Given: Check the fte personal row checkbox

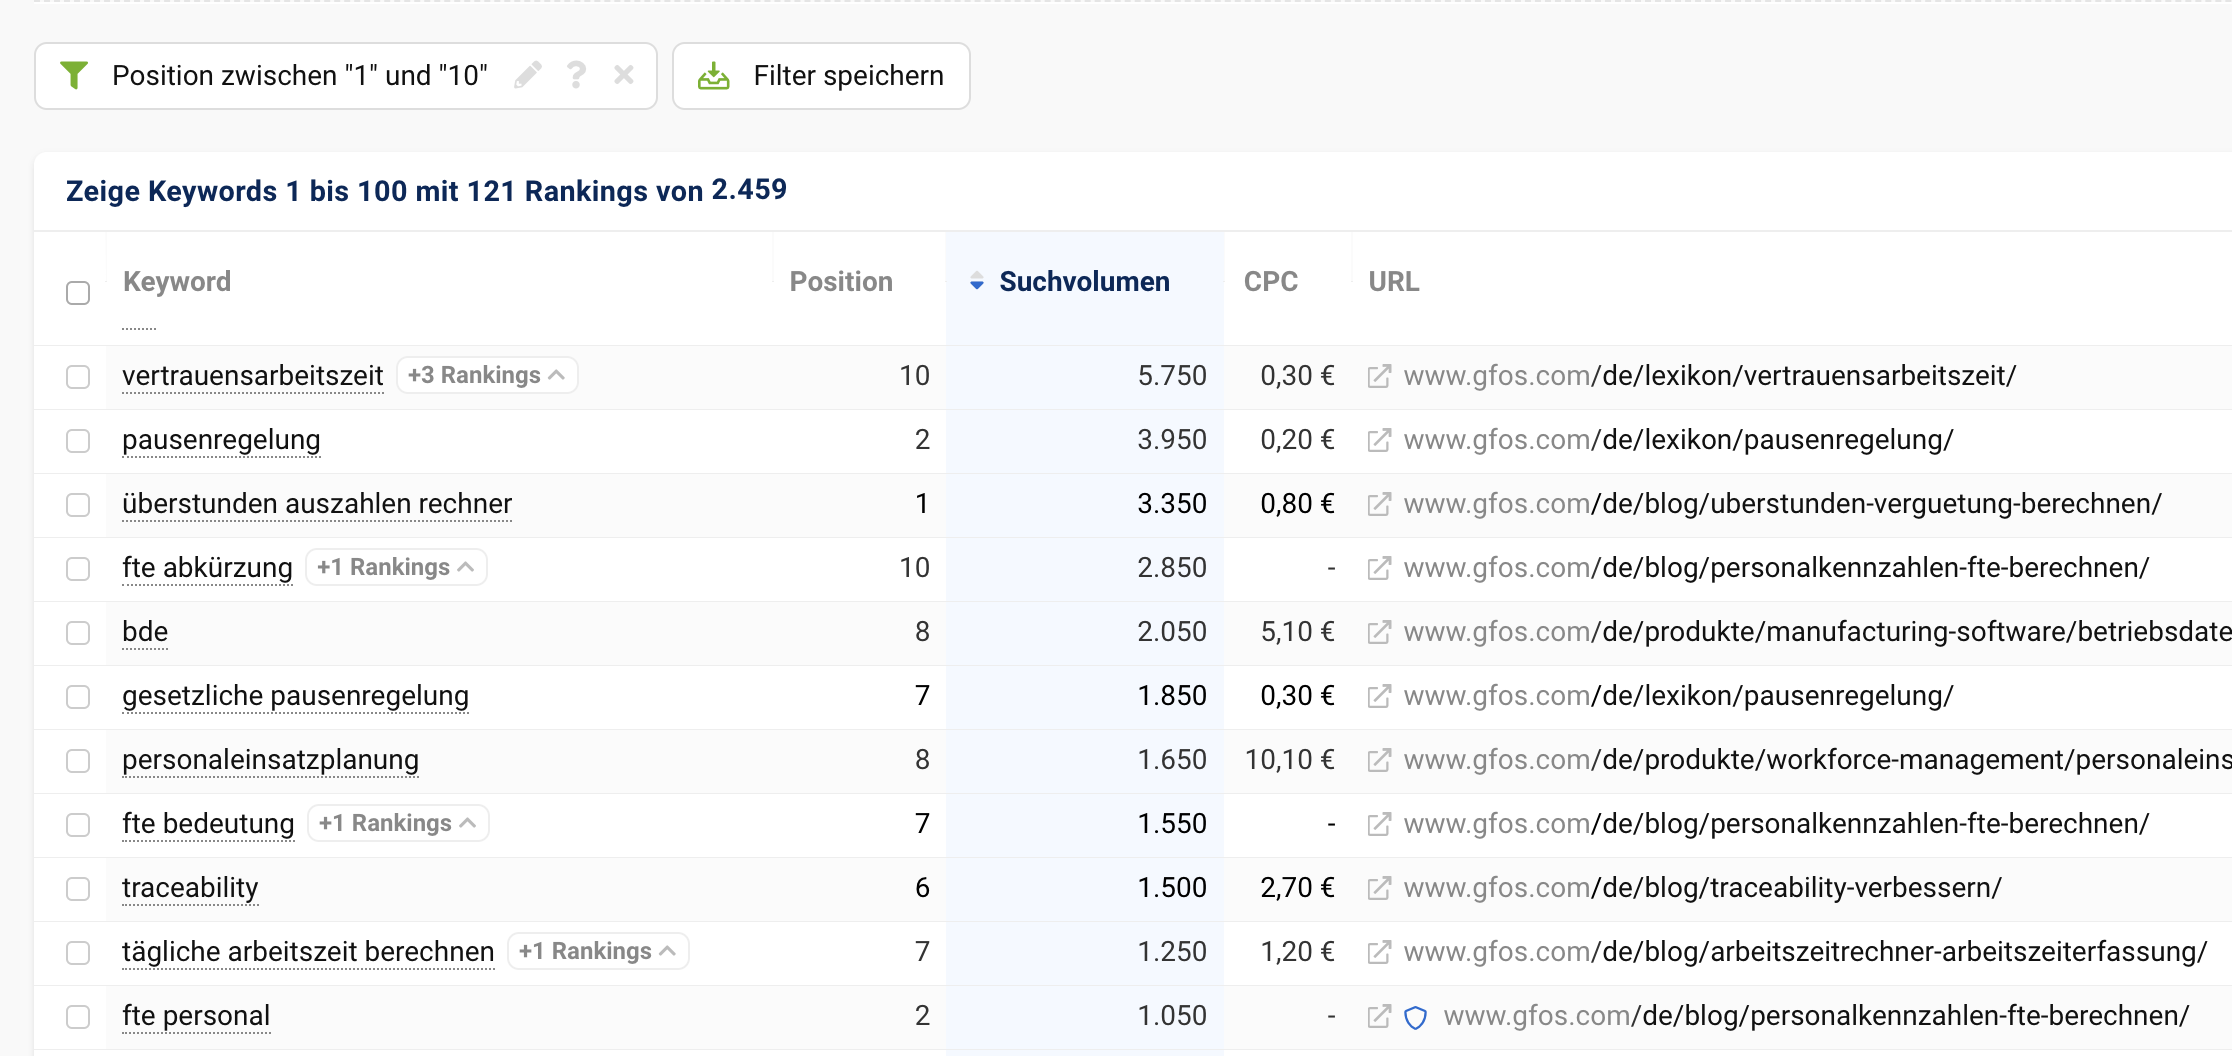Looking at the screenshot, I should click(x=78, y=1017).
